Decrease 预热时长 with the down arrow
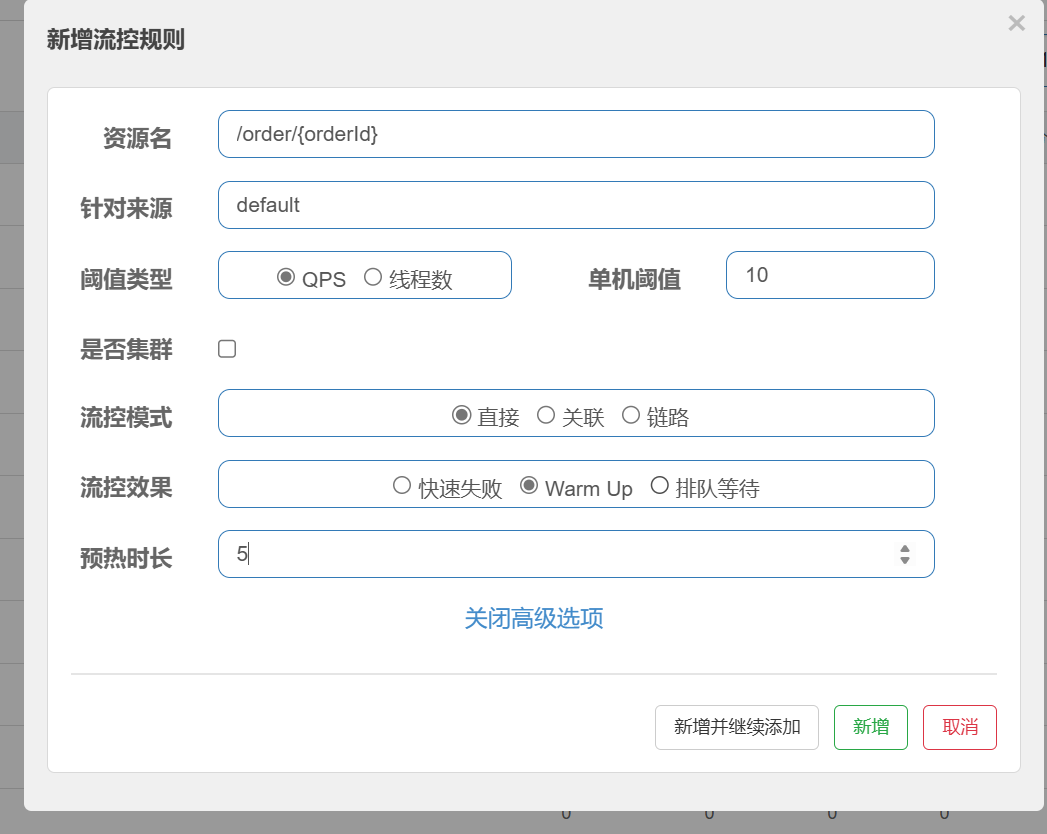Screen dimensions: 1047x834 (x=905, y=560)
